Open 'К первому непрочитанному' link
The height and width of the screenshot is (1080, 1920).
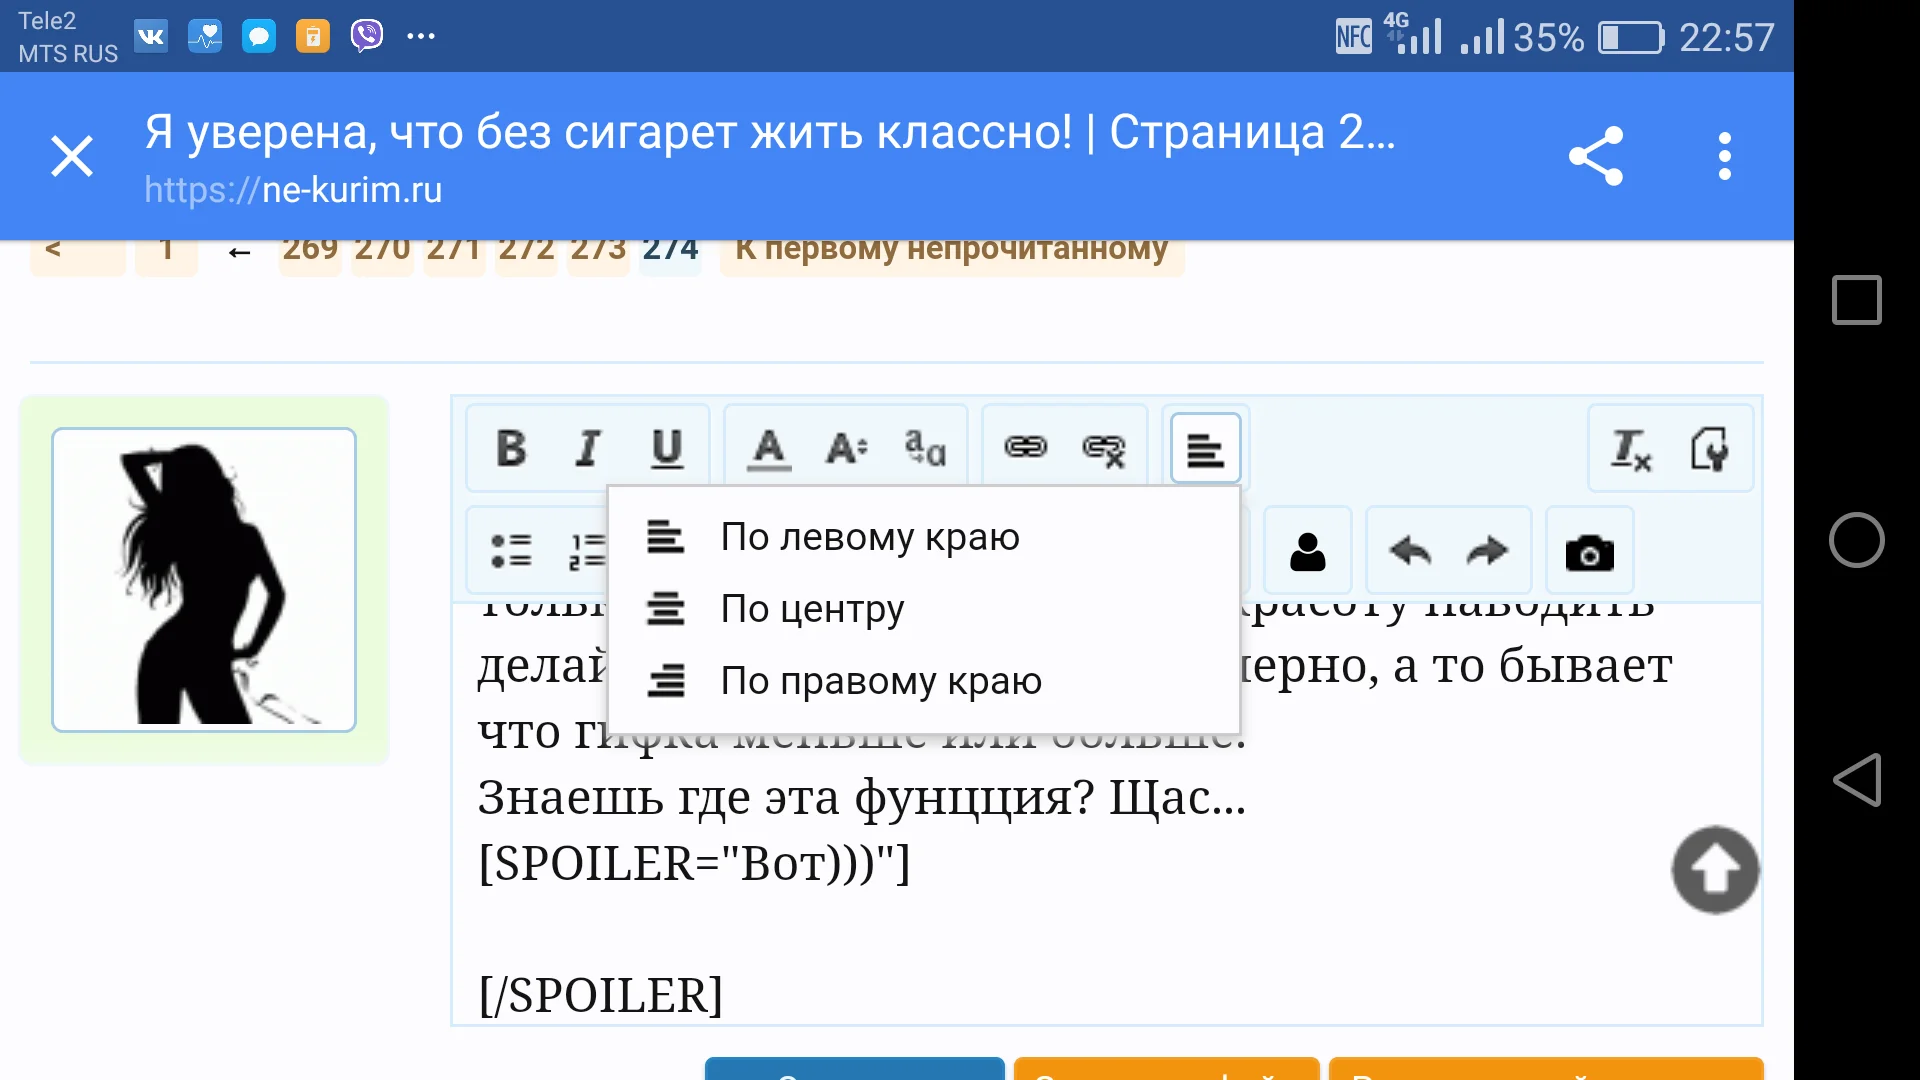tap(951, 250)
